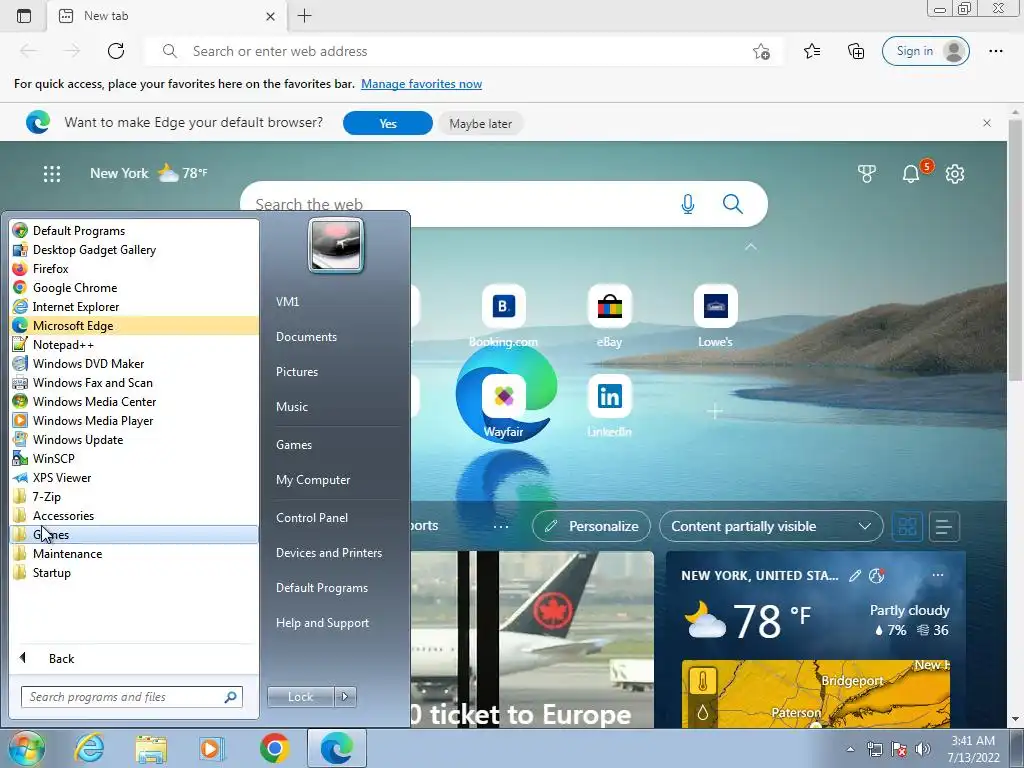The image size is (1024, 768).
Task: Click the volume icon in system tray
Action: (x=923, y=748)
